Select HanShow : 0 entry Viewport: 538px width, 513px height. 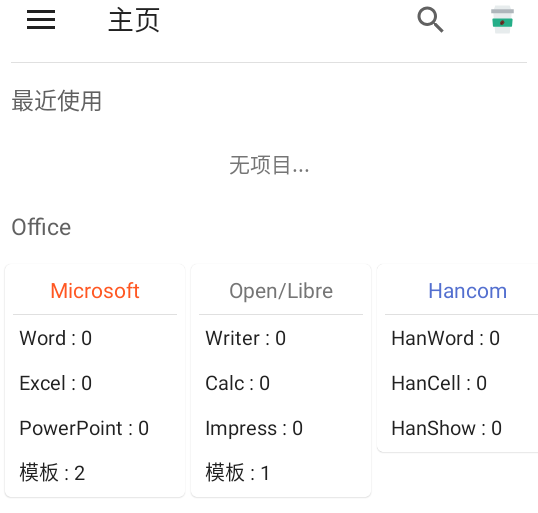(x=447, y=428)
